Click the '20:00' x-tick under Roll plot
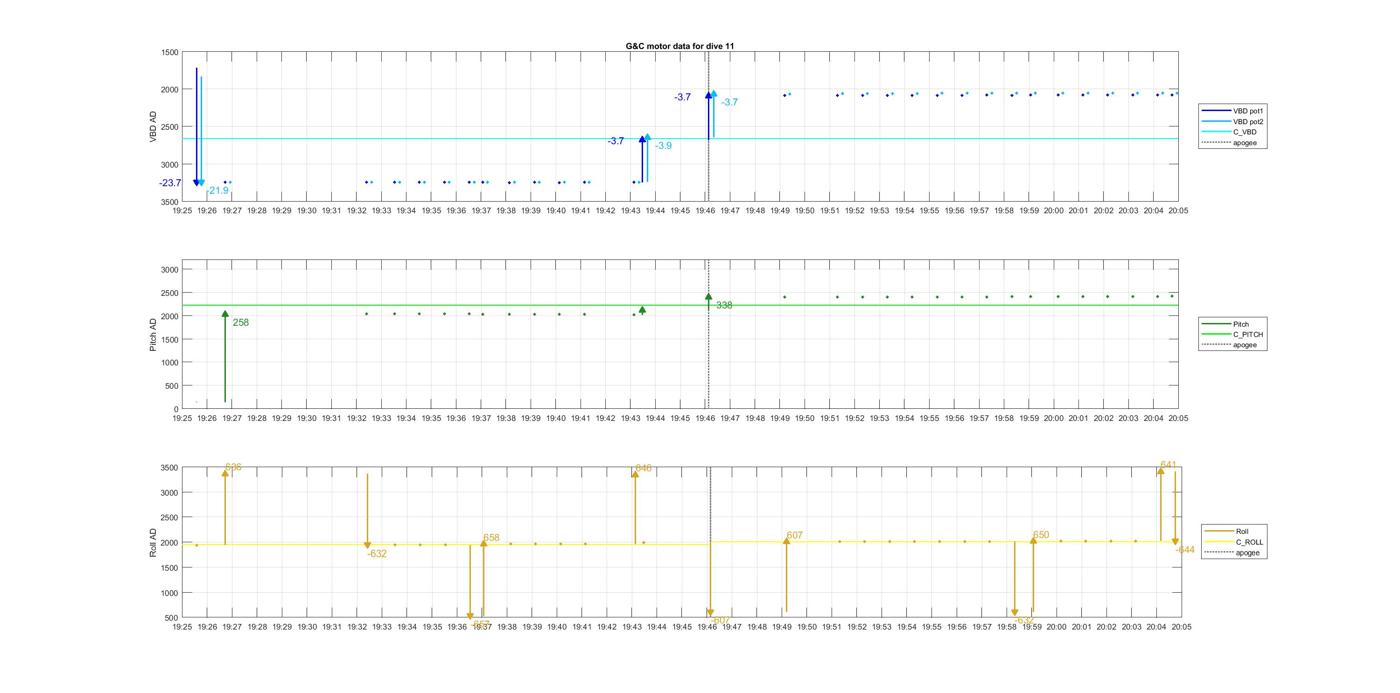The width and height of the screenshot is (1400, 693). [1056, 627]
